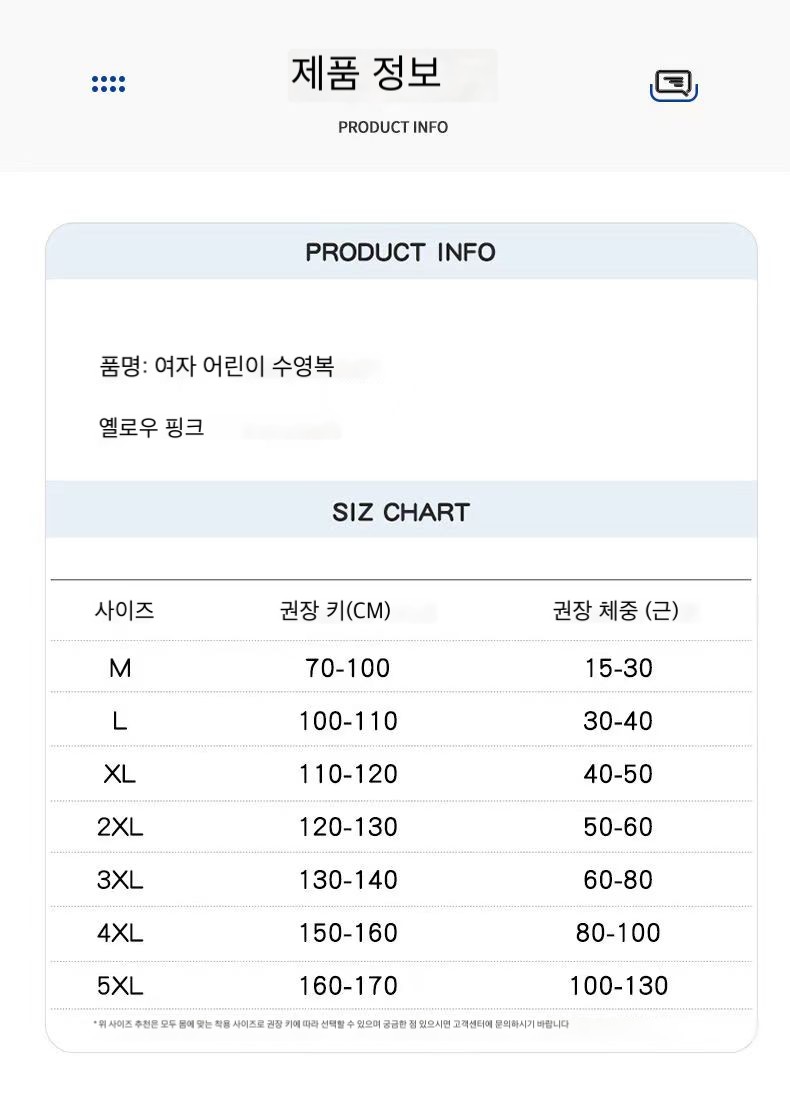Open the chat message icon

point(674,85)
